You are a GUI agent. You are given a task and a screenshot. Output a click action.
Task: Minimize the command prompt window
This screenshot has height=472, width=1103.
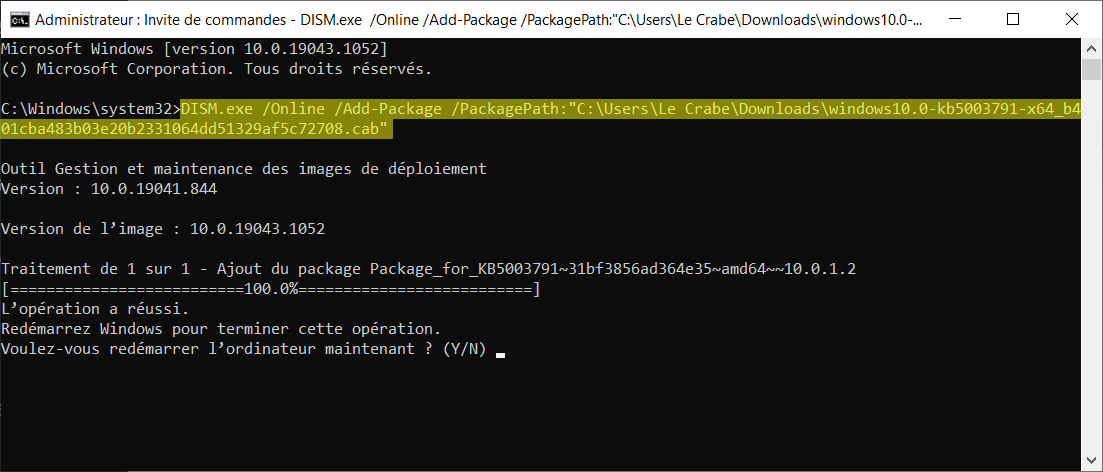[x=946, y=20]
